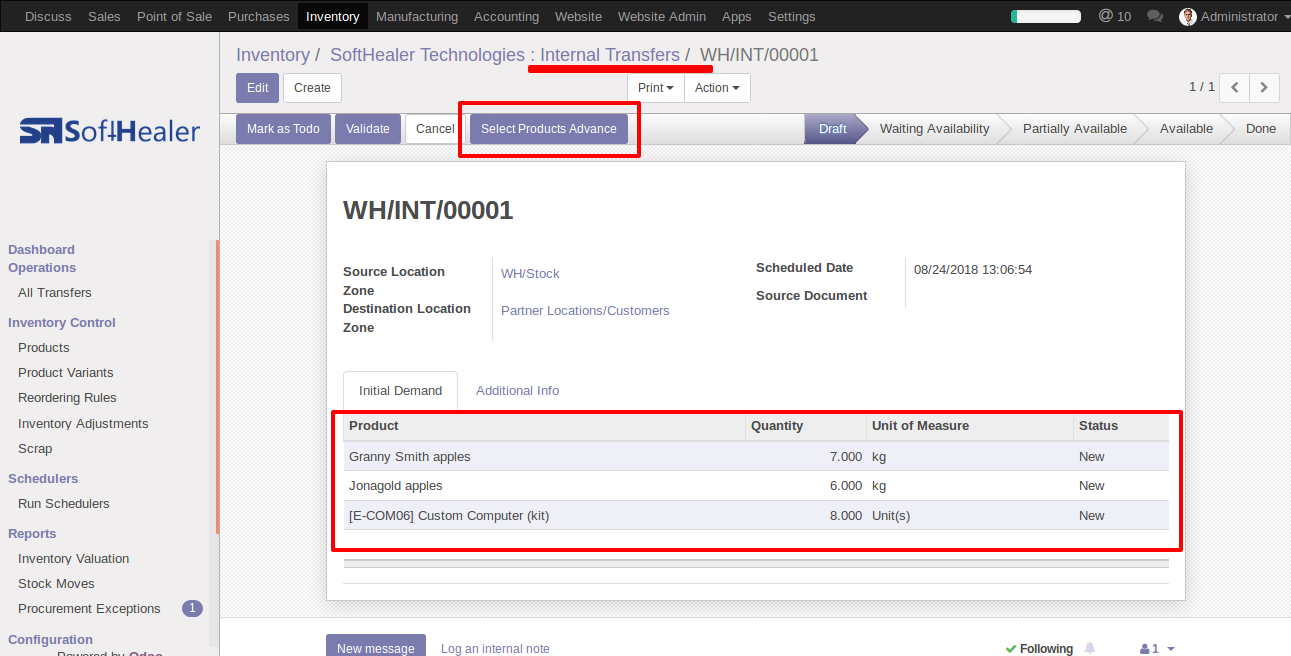
Task: Open Dashboard in sidebar
Action: [41, 250]
